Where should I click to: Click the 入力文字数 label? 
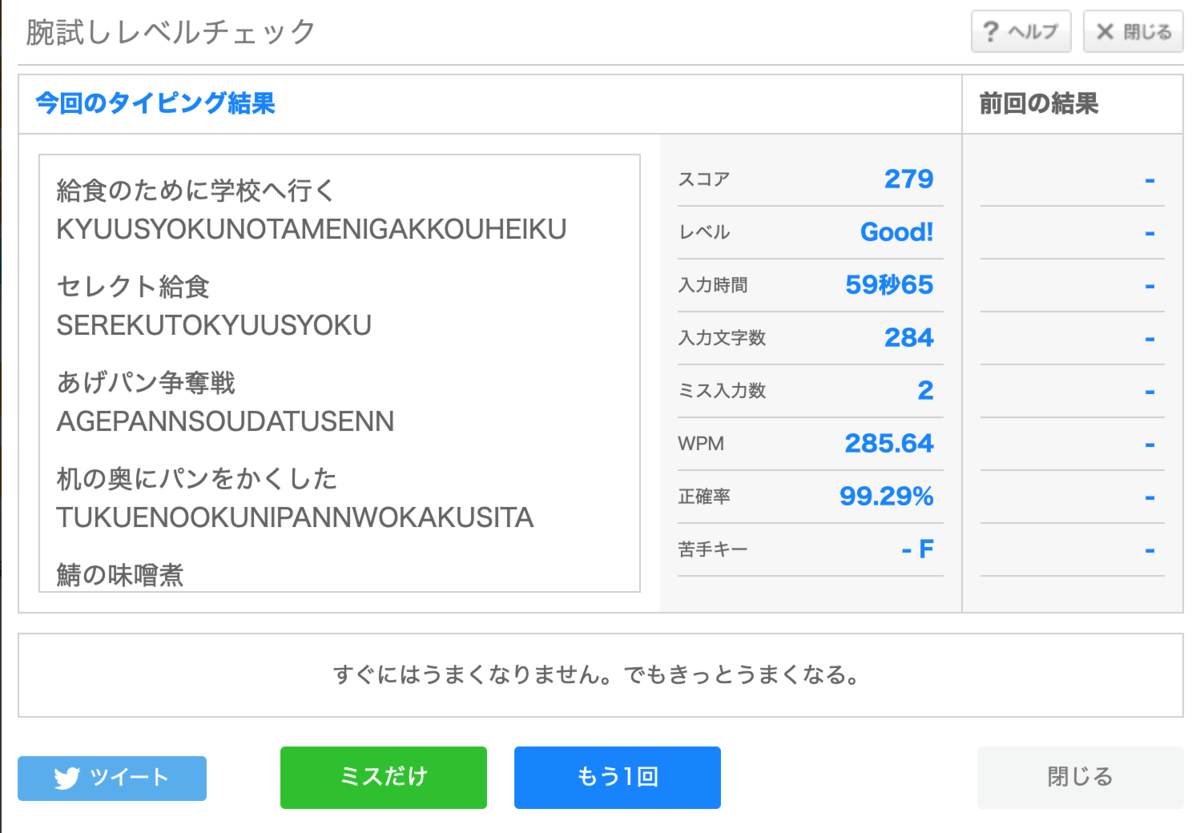pos(722,339)
